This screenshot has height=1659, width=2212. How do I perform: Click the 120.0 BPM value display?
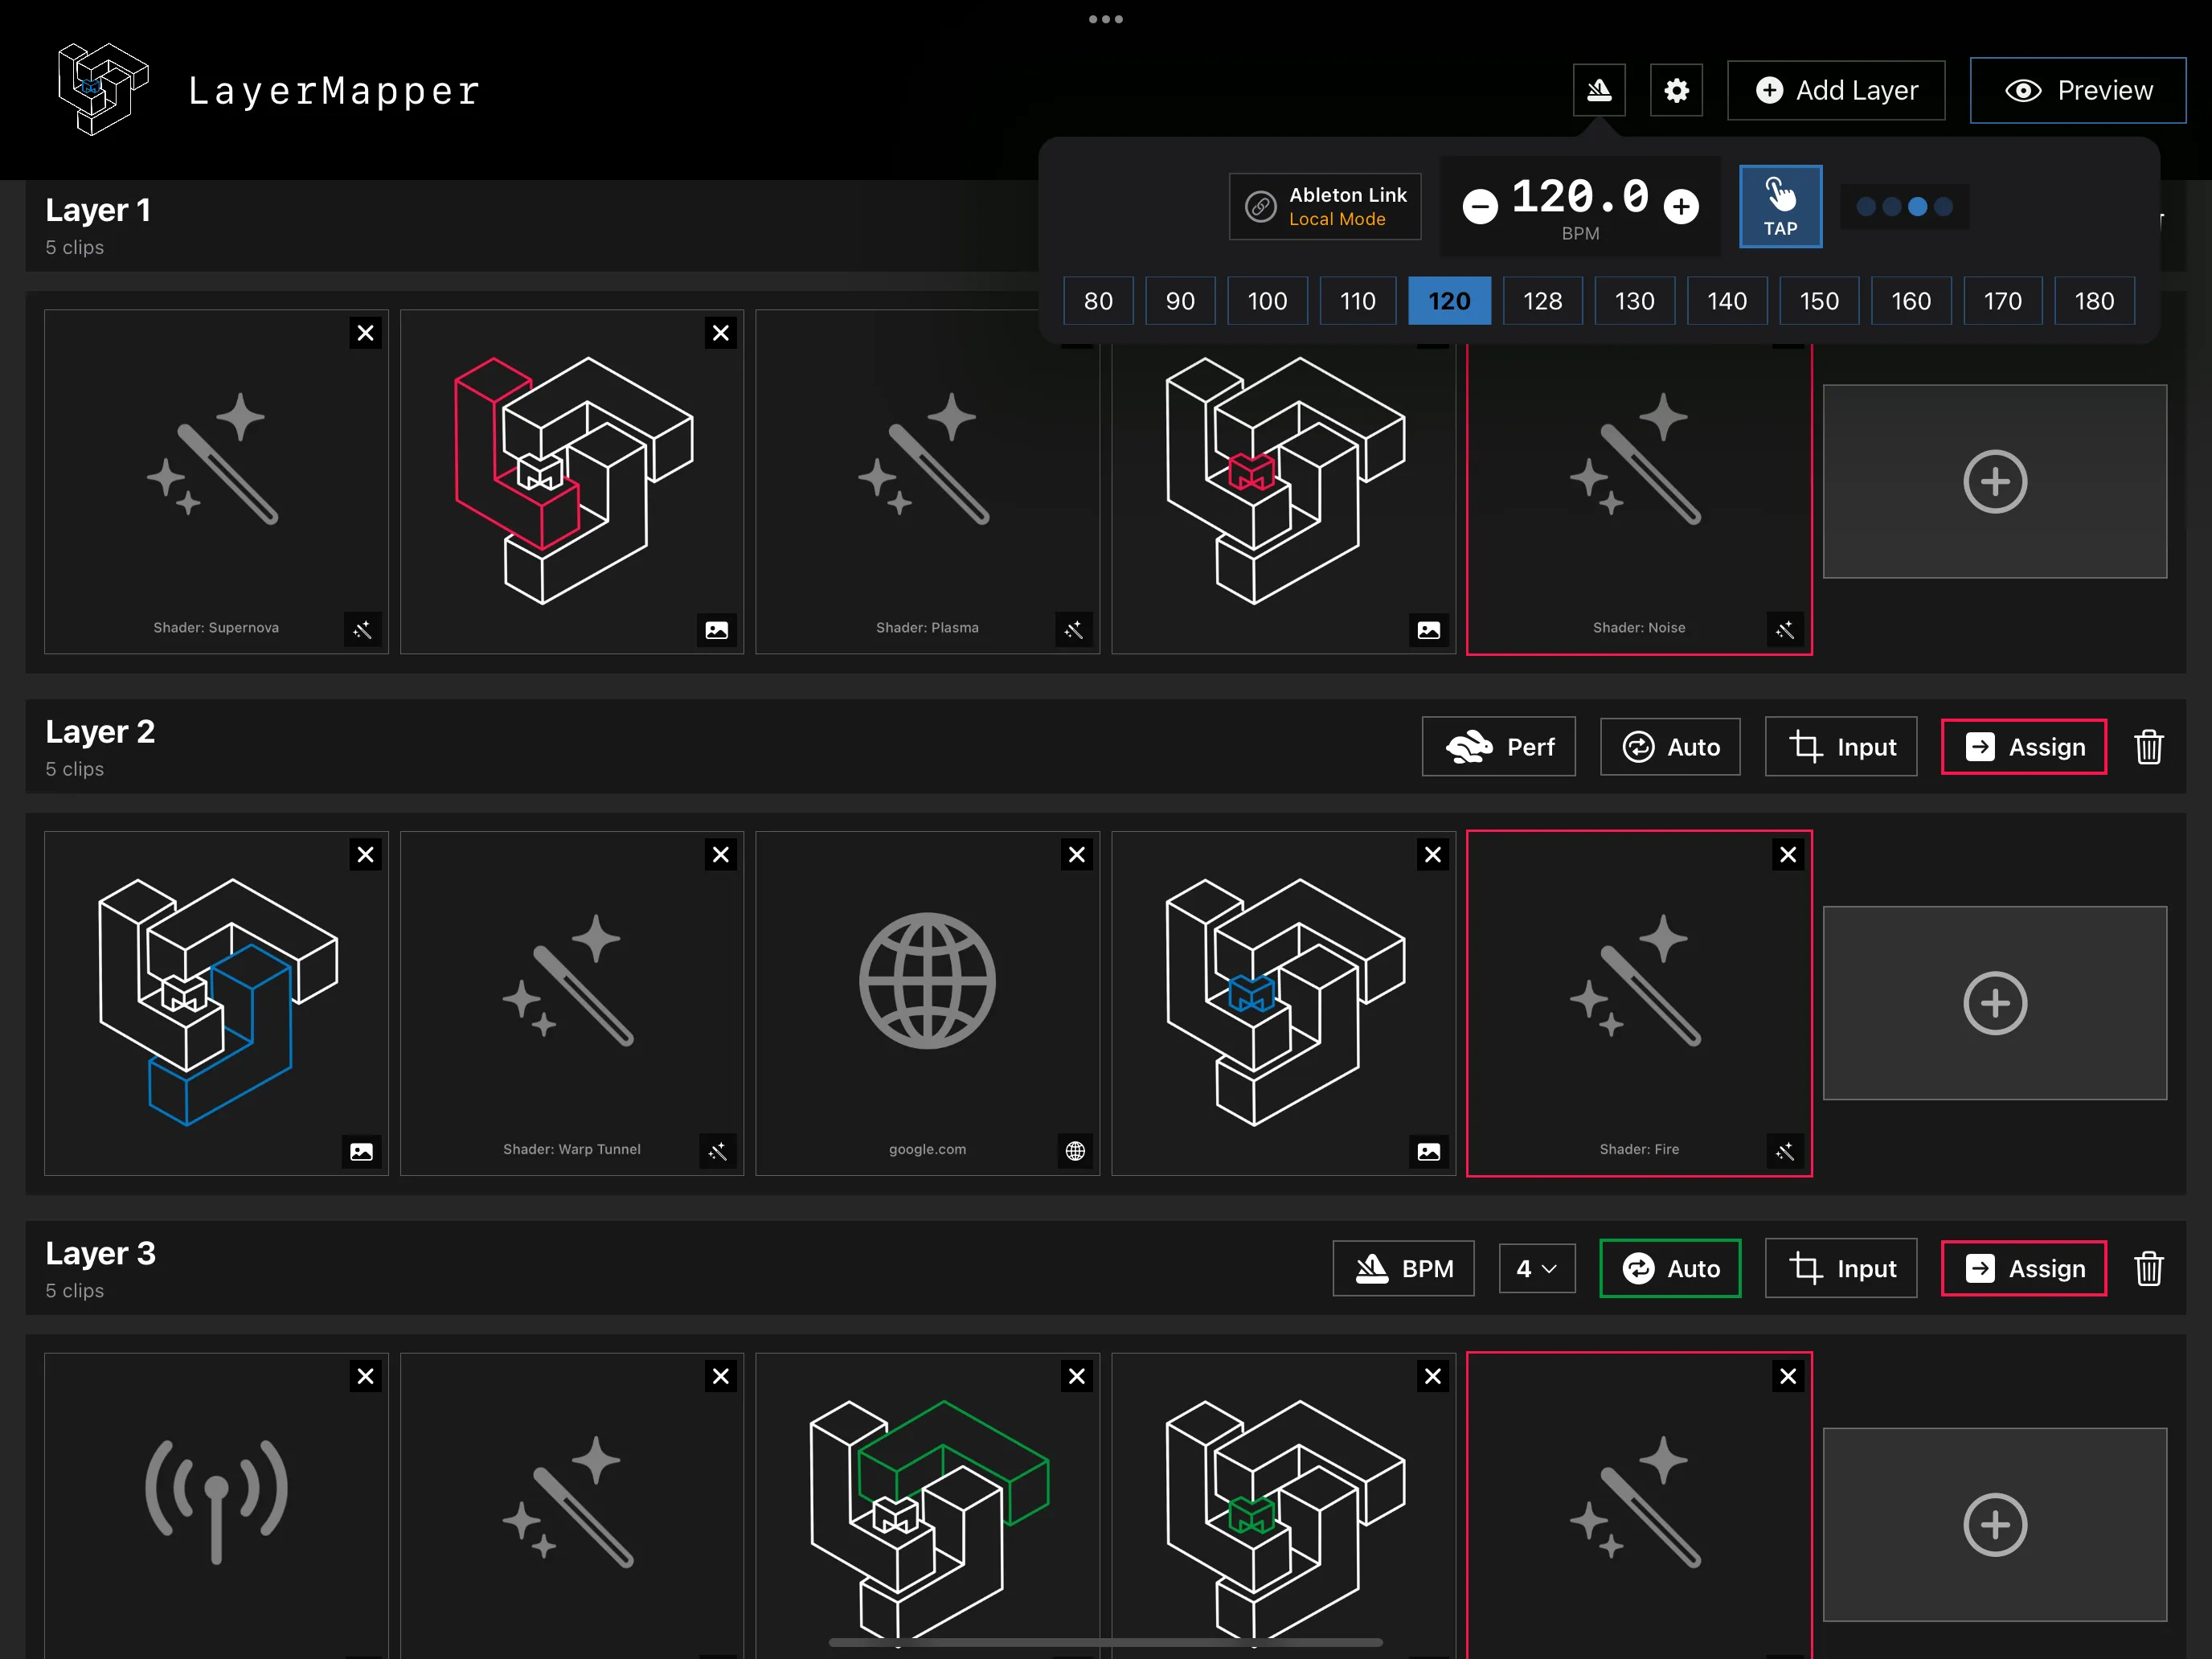click(1580, 197)
